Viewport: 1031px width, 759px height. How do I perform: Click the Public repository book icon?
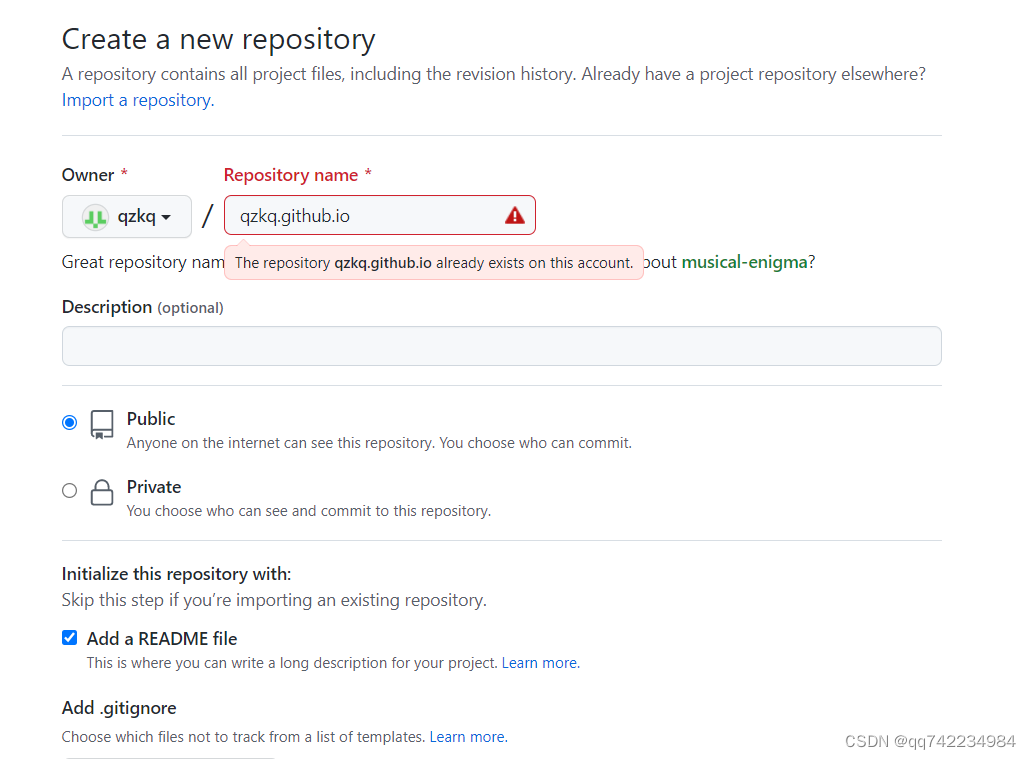(x=102, y=424)
